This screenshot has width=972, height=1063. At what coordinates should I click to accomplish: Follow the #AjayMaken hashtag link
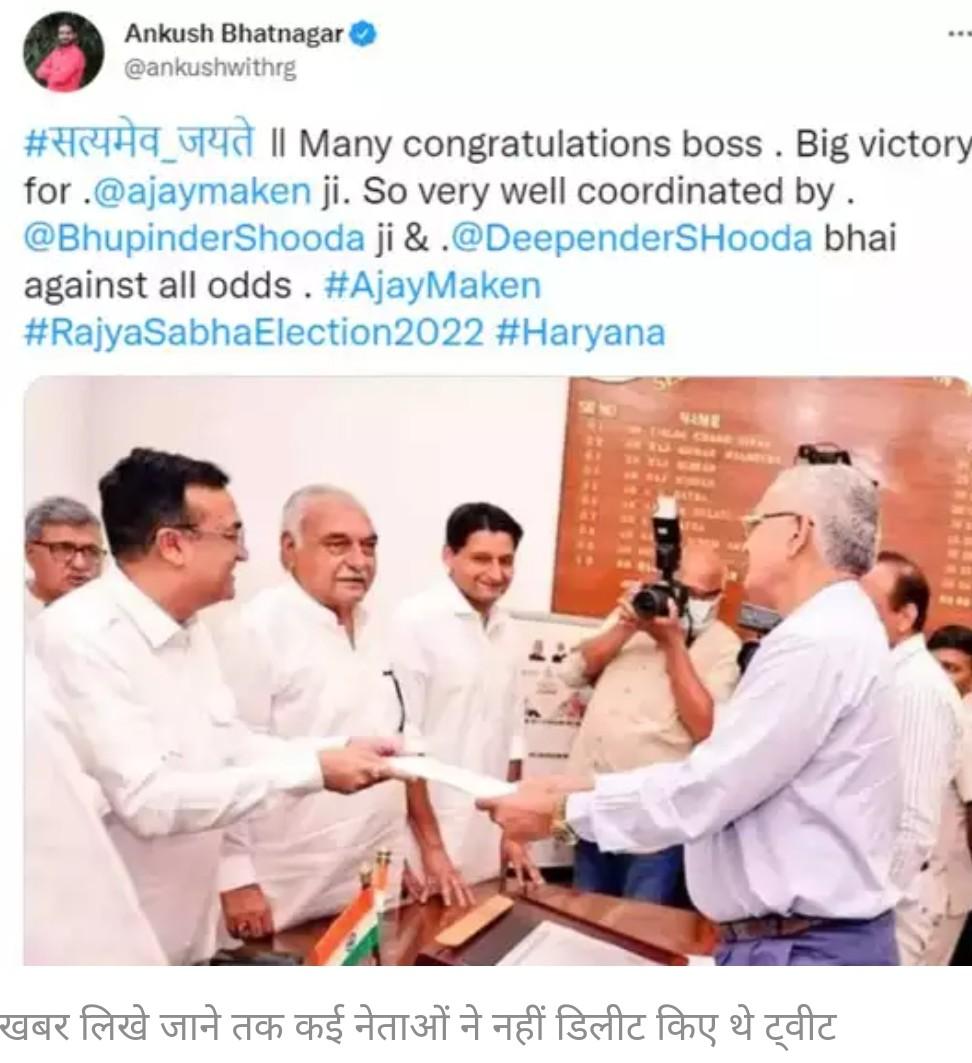coord(432,285)
